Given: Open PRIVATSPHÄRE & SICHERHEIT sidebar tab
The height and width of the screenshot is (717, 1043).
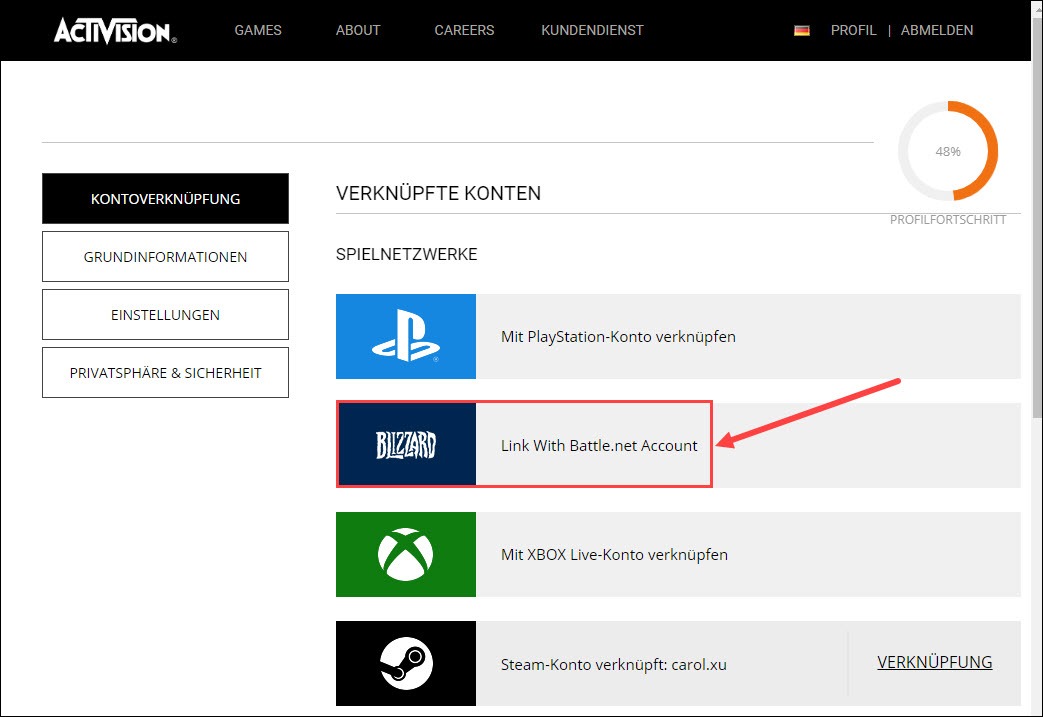Looking at the screenshot, I should pos(166,372).
